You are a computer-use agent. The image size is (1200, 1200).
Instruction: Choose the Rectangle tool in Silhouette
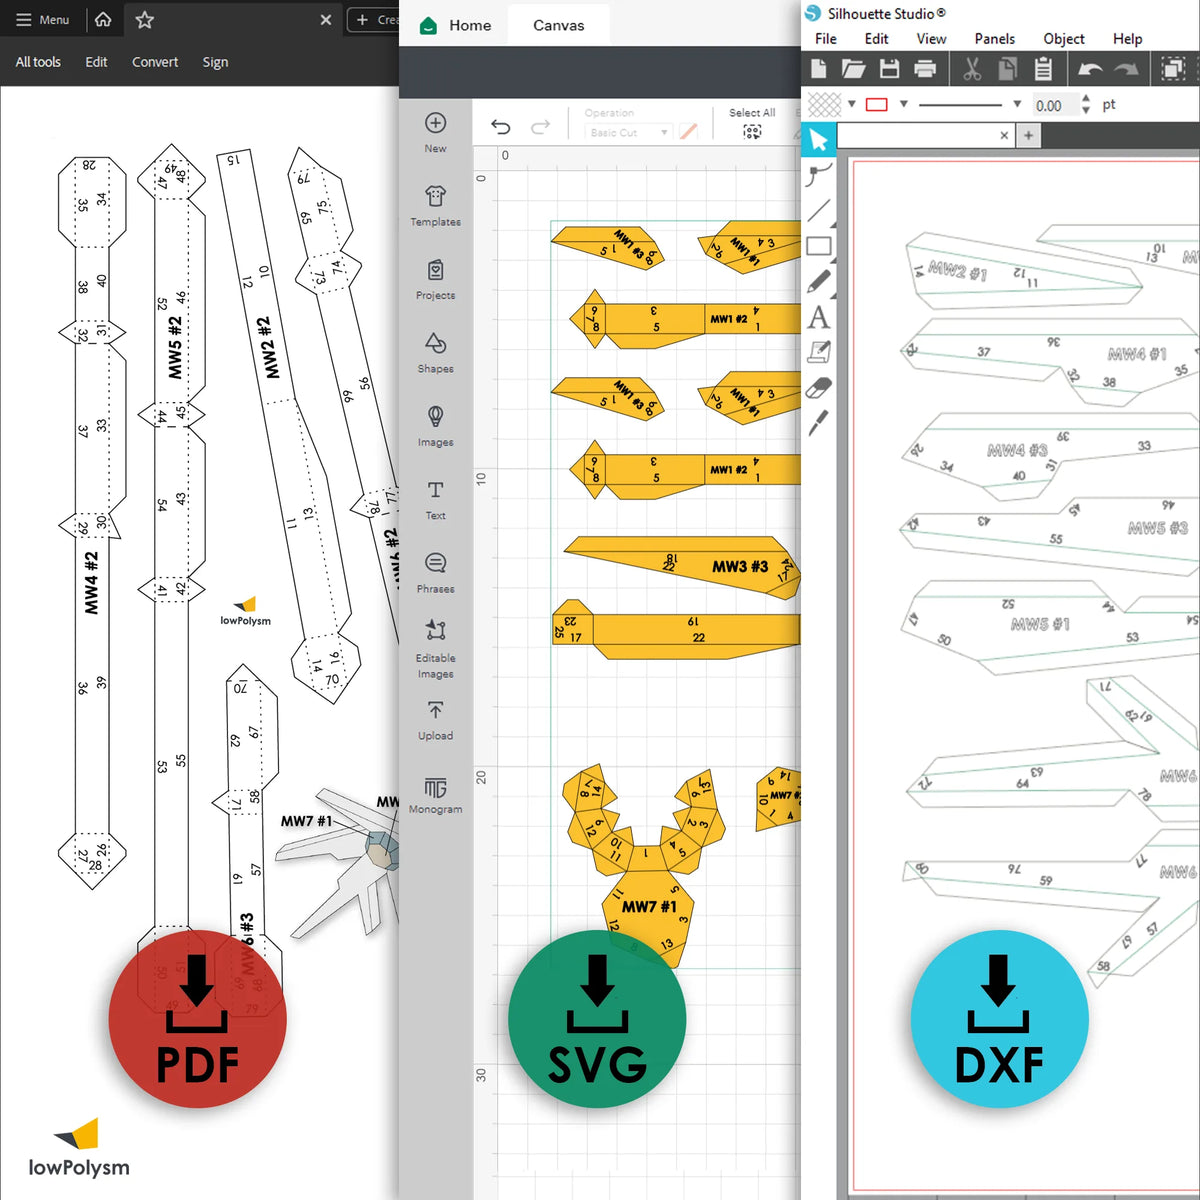pyautogui.click(x=819, y=246)
